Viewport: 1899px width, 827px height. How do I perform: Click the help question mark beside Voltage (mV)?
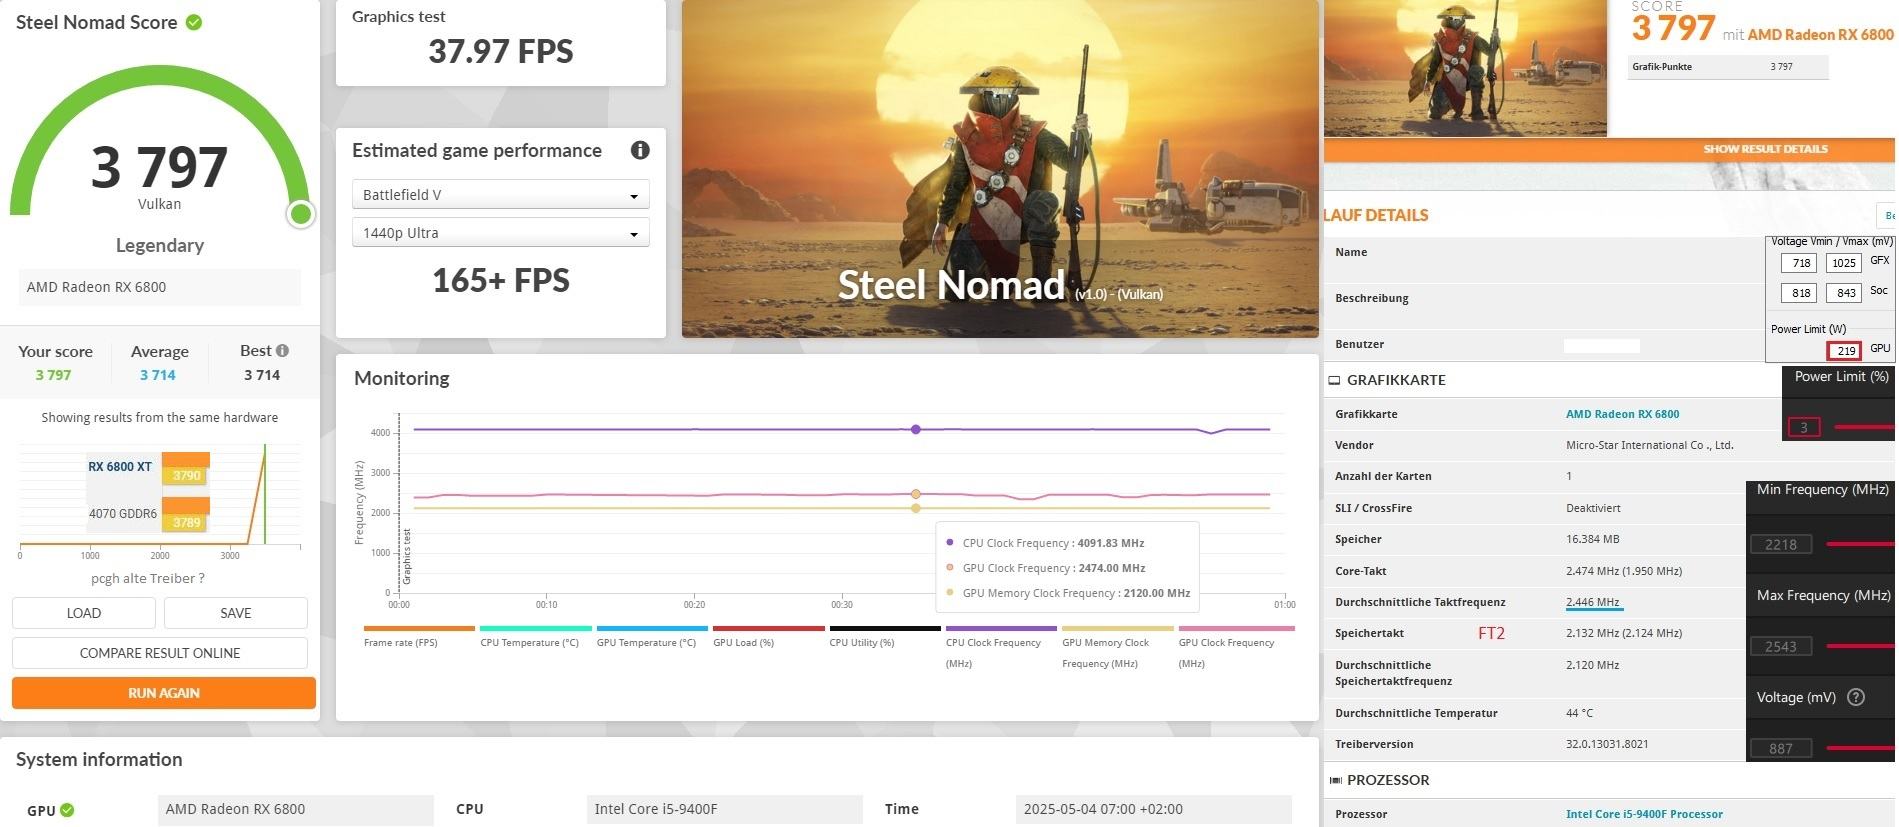(1856, 697)
